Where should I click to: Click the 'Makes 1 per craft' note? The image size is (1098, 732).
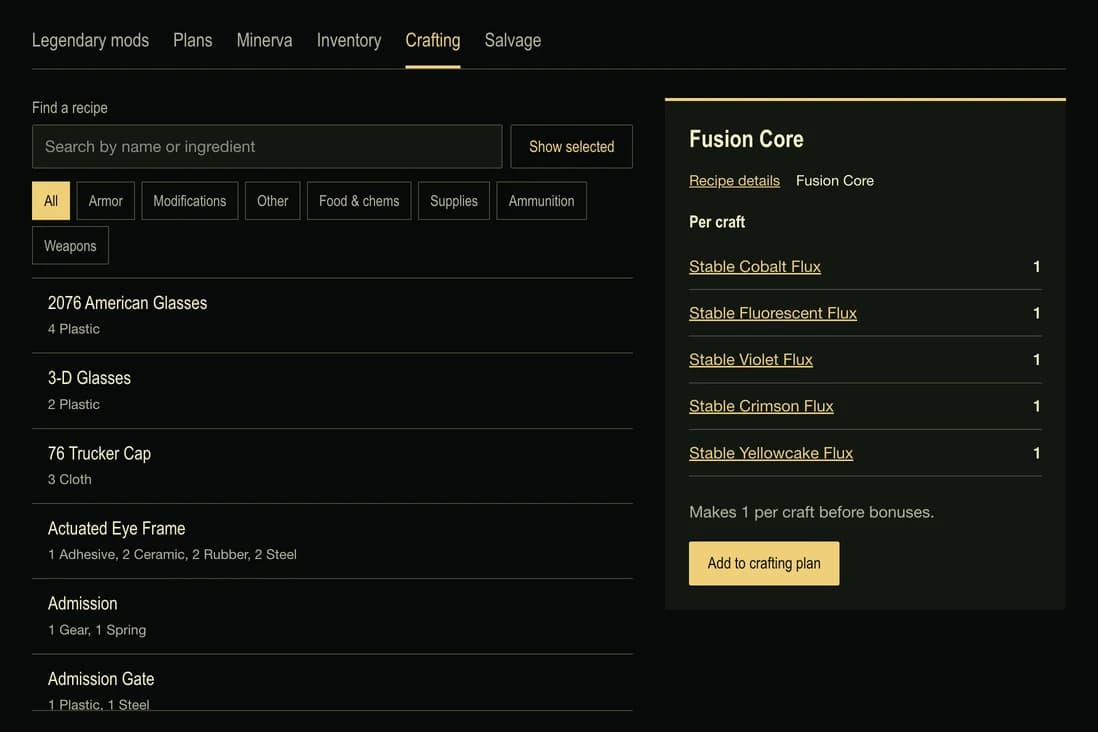[x=811, y=512]
